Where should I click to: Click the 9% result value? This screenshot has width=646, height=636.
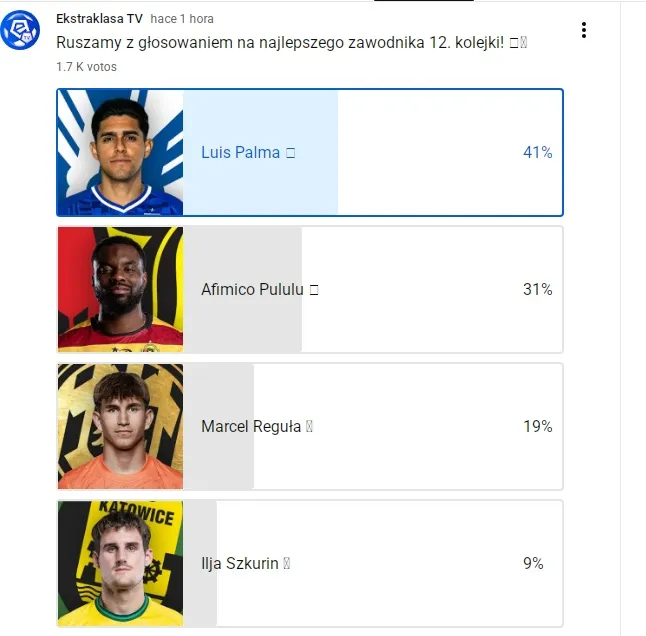533,564
